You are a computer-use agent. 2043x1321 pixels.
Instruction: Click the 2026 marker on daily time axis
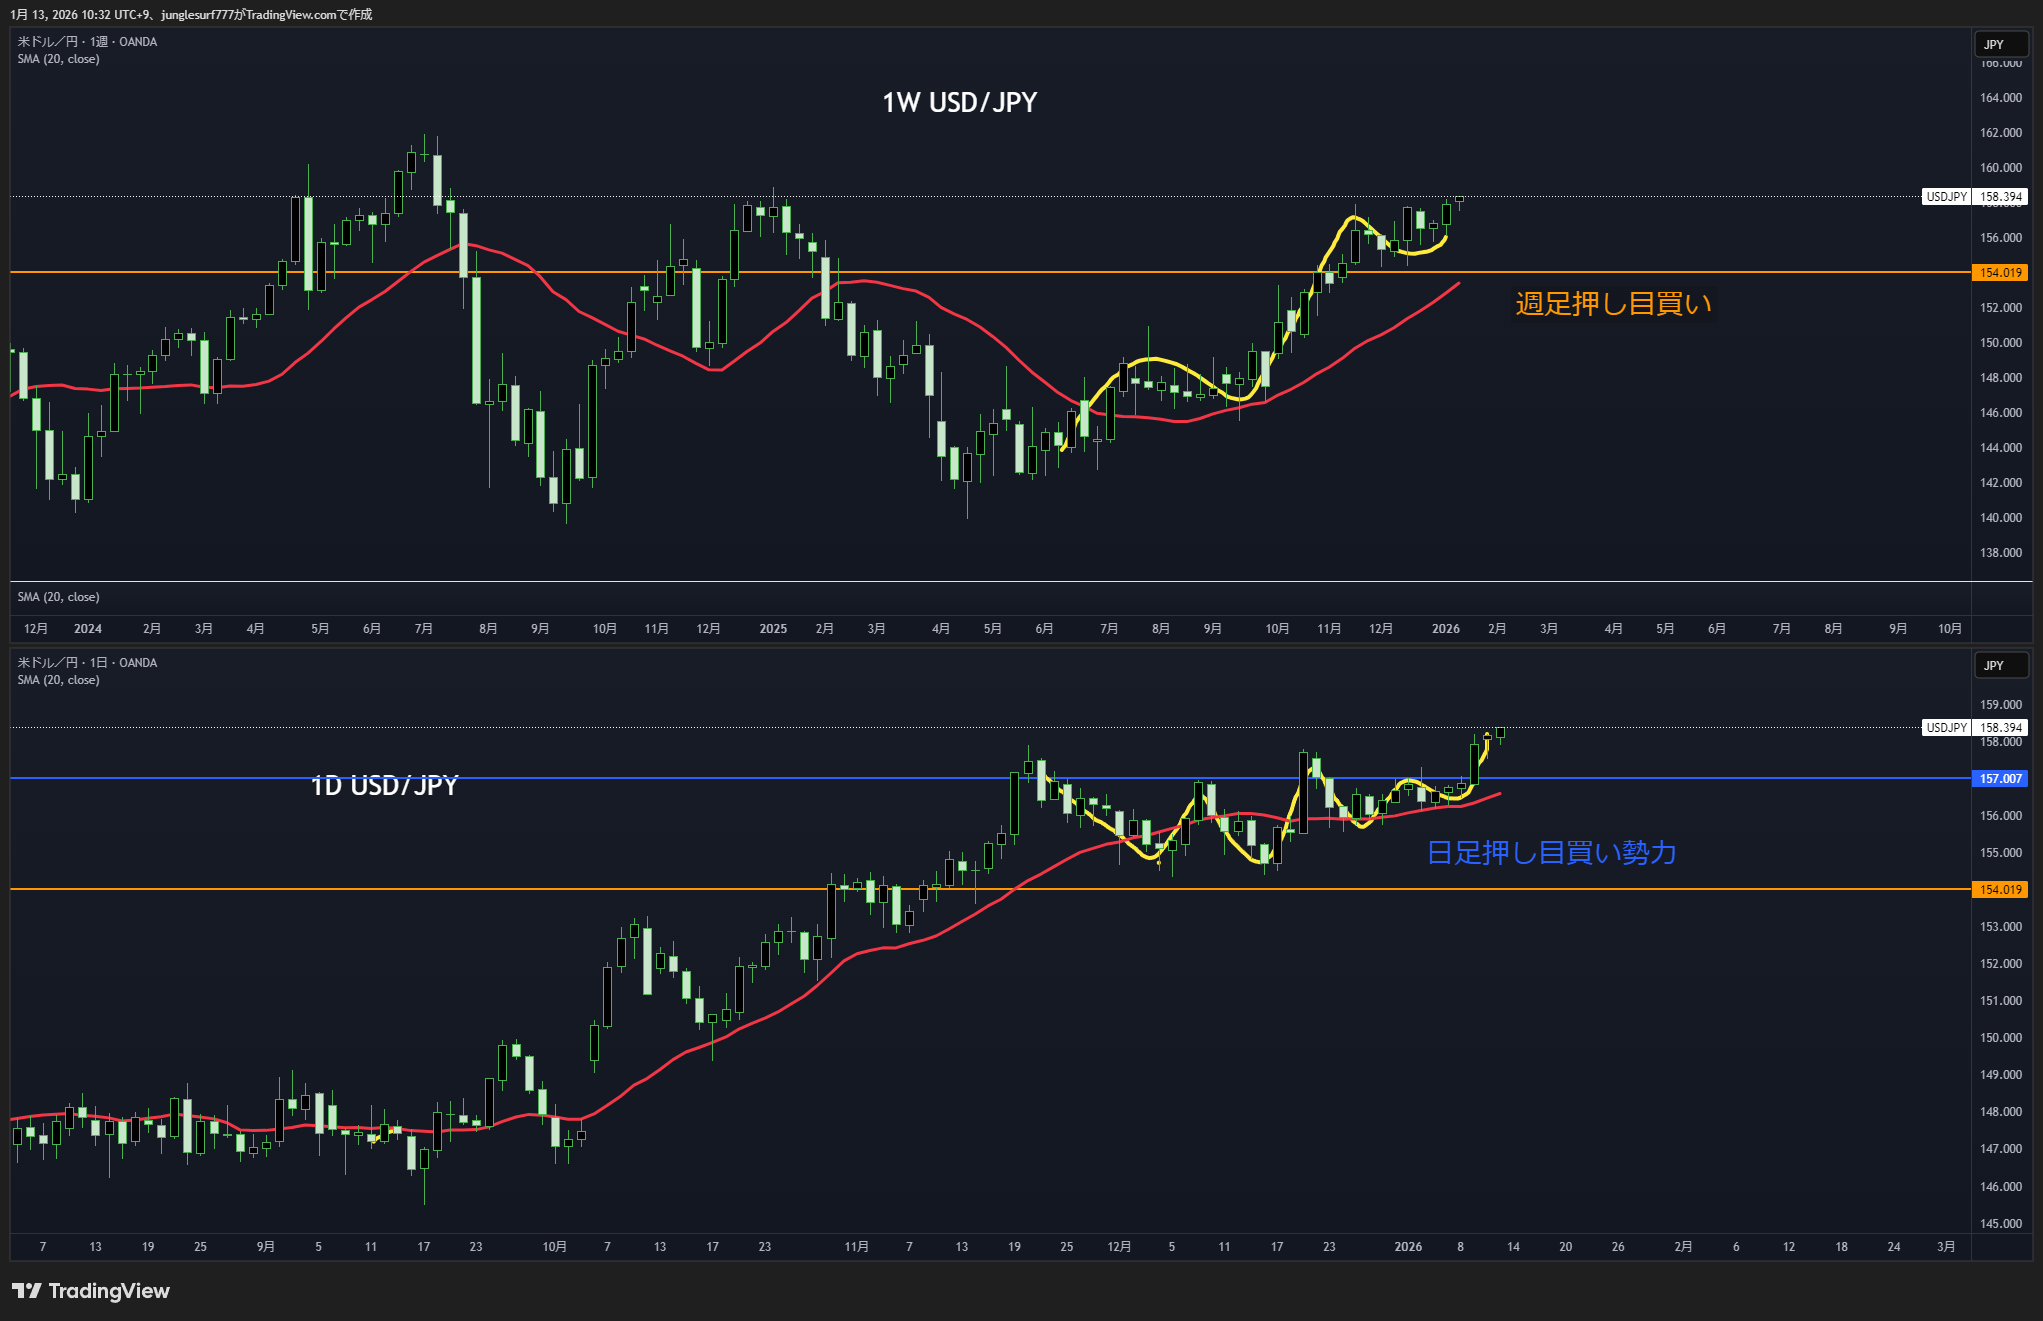pyautogui.click(x=1408, y=1247)
